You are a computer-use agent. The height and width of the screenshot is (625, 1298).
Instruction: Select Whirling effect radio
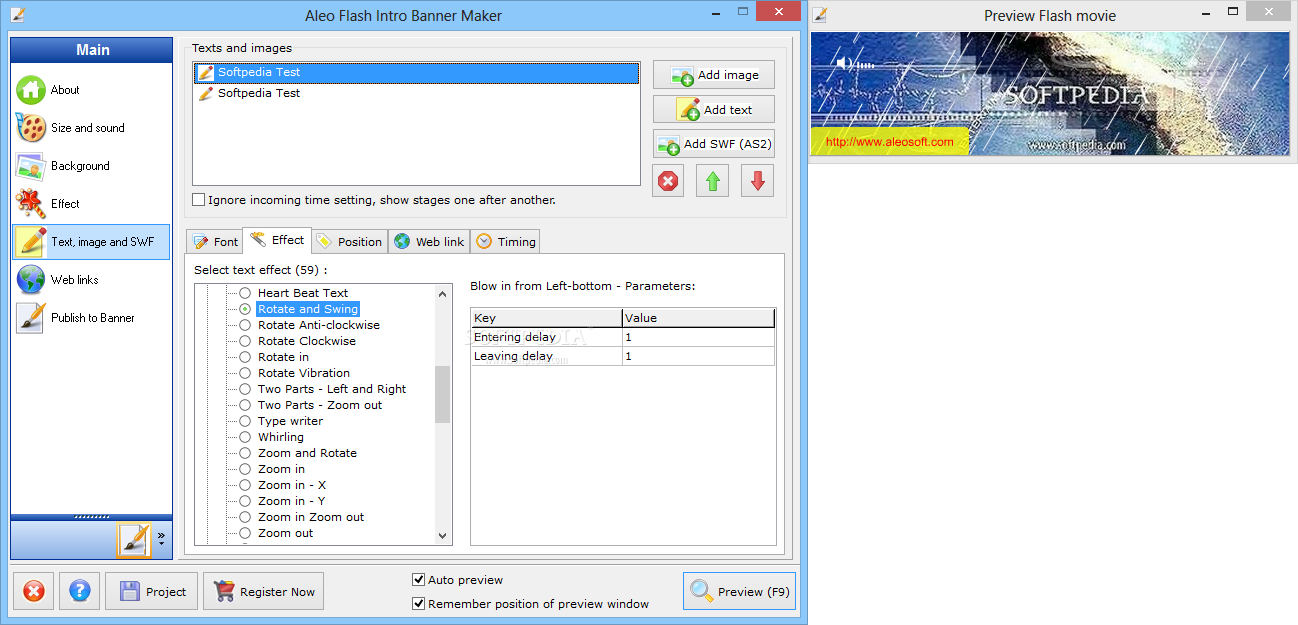click(245, 437)
